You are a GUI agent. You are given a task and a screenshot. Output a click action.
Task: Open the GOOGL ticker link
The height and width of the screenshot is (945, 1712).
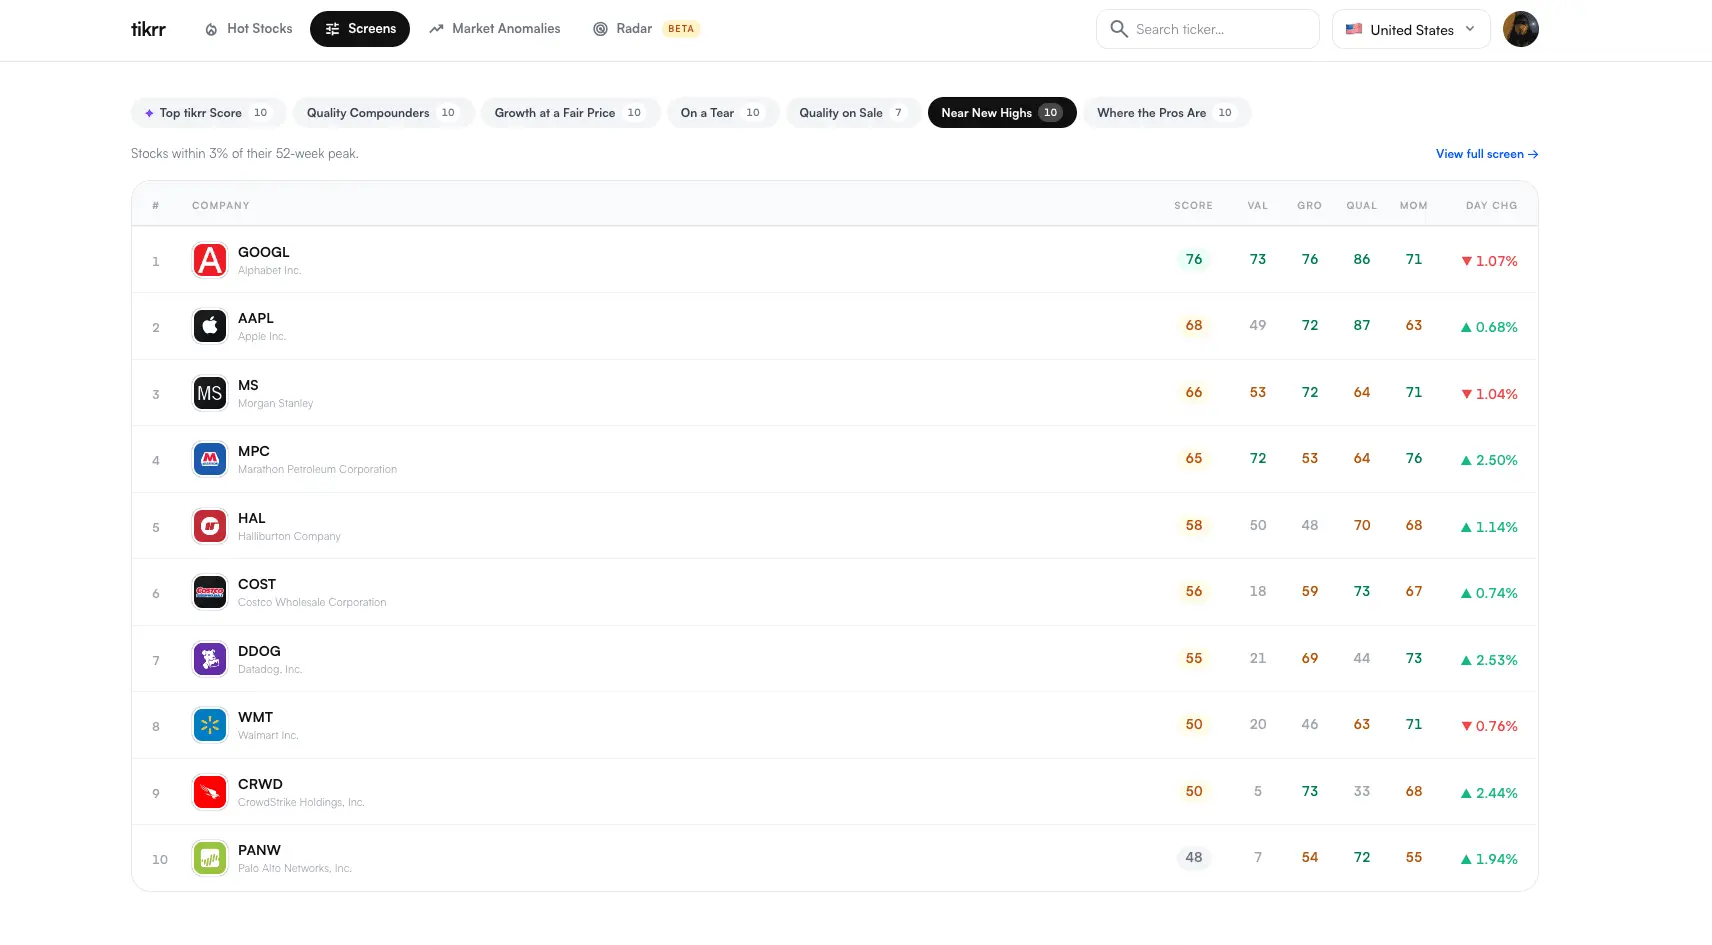click(x=264, y=252)
